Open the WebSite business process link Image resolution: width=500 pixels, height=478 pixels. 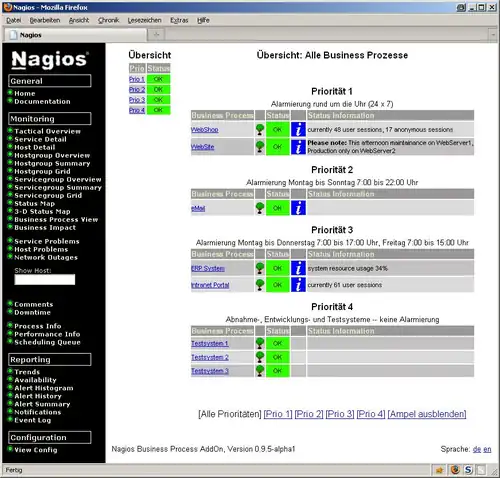[203, 147]
